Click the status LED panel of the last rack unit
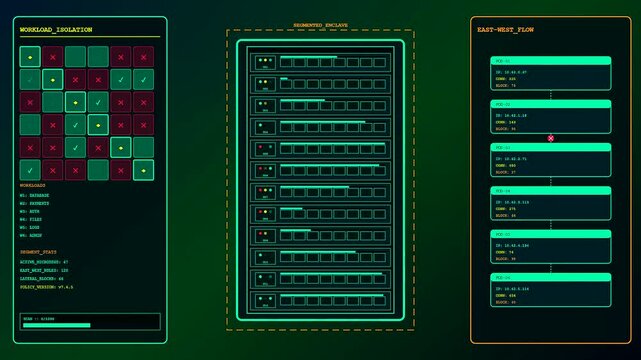Image resolution: width=641 pixels, height=360 pixels. coord(265,301)
